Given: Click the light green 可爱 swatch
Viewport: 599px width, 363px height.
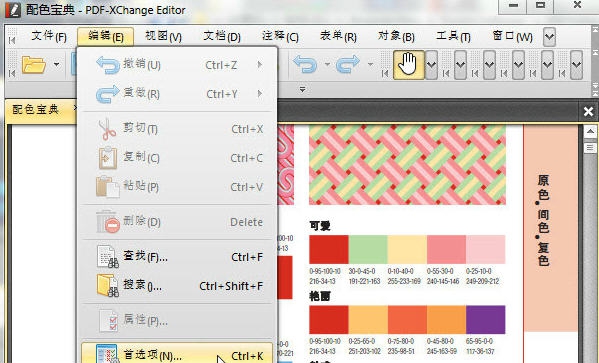Looking at the screenshot, I should tap(368, 250).
